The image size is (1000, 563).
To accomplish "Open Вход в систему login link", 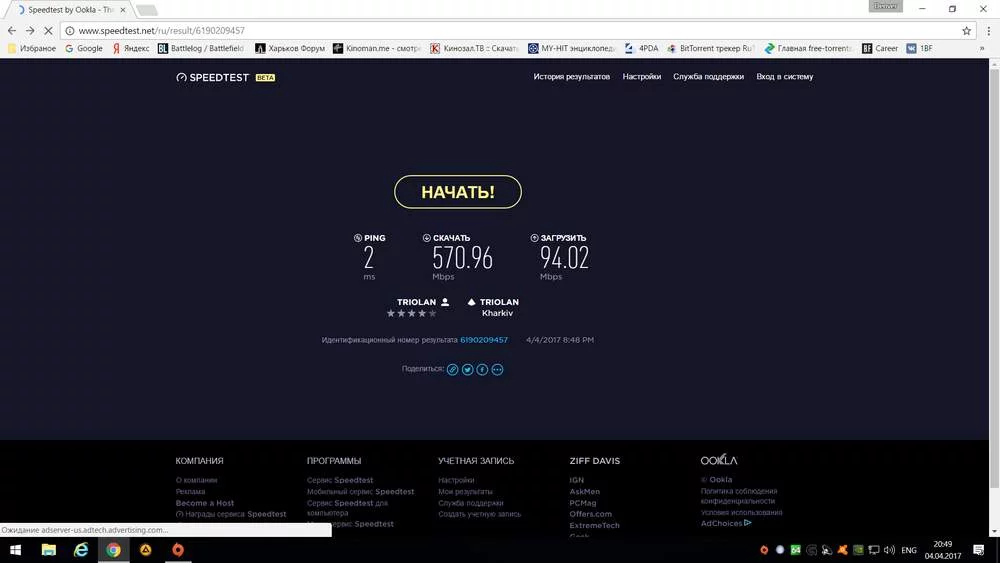I will (x=784, y=77).
